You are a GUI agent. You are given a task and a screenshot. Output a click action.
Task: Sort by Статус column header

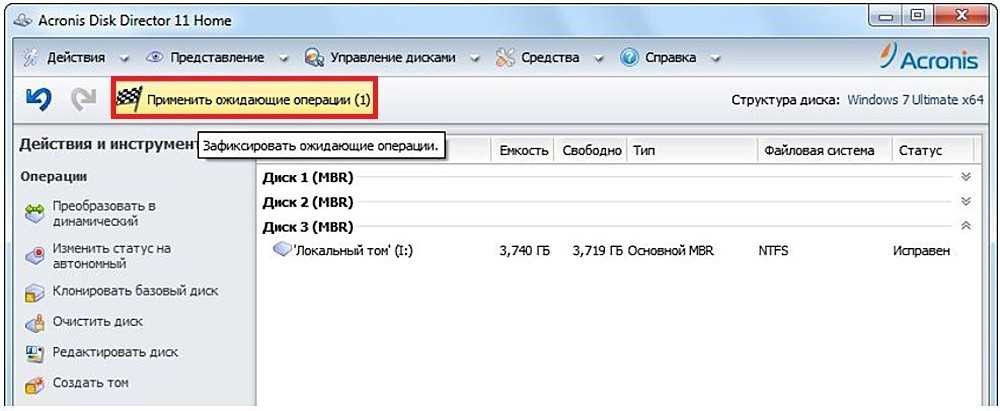click(x=933, y=151)
